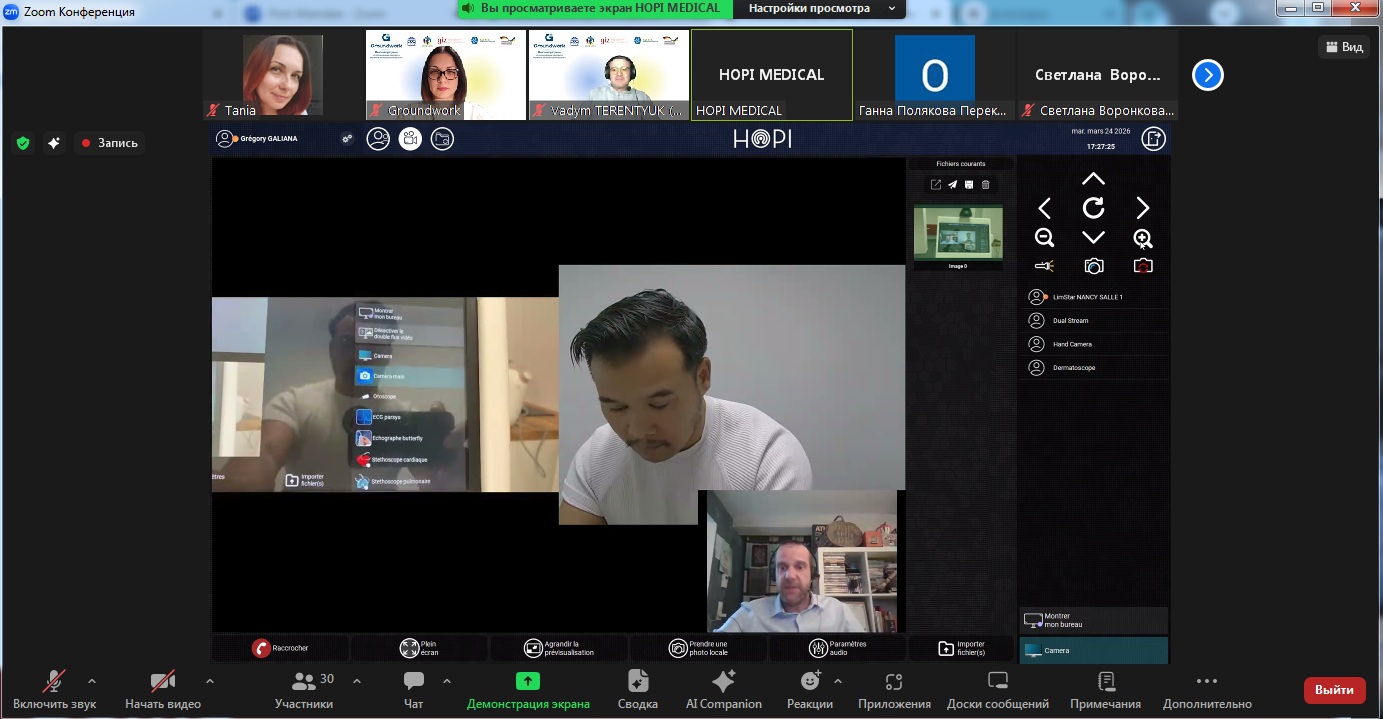Select Dermatoscope in the camera list

coord(1073,368)
